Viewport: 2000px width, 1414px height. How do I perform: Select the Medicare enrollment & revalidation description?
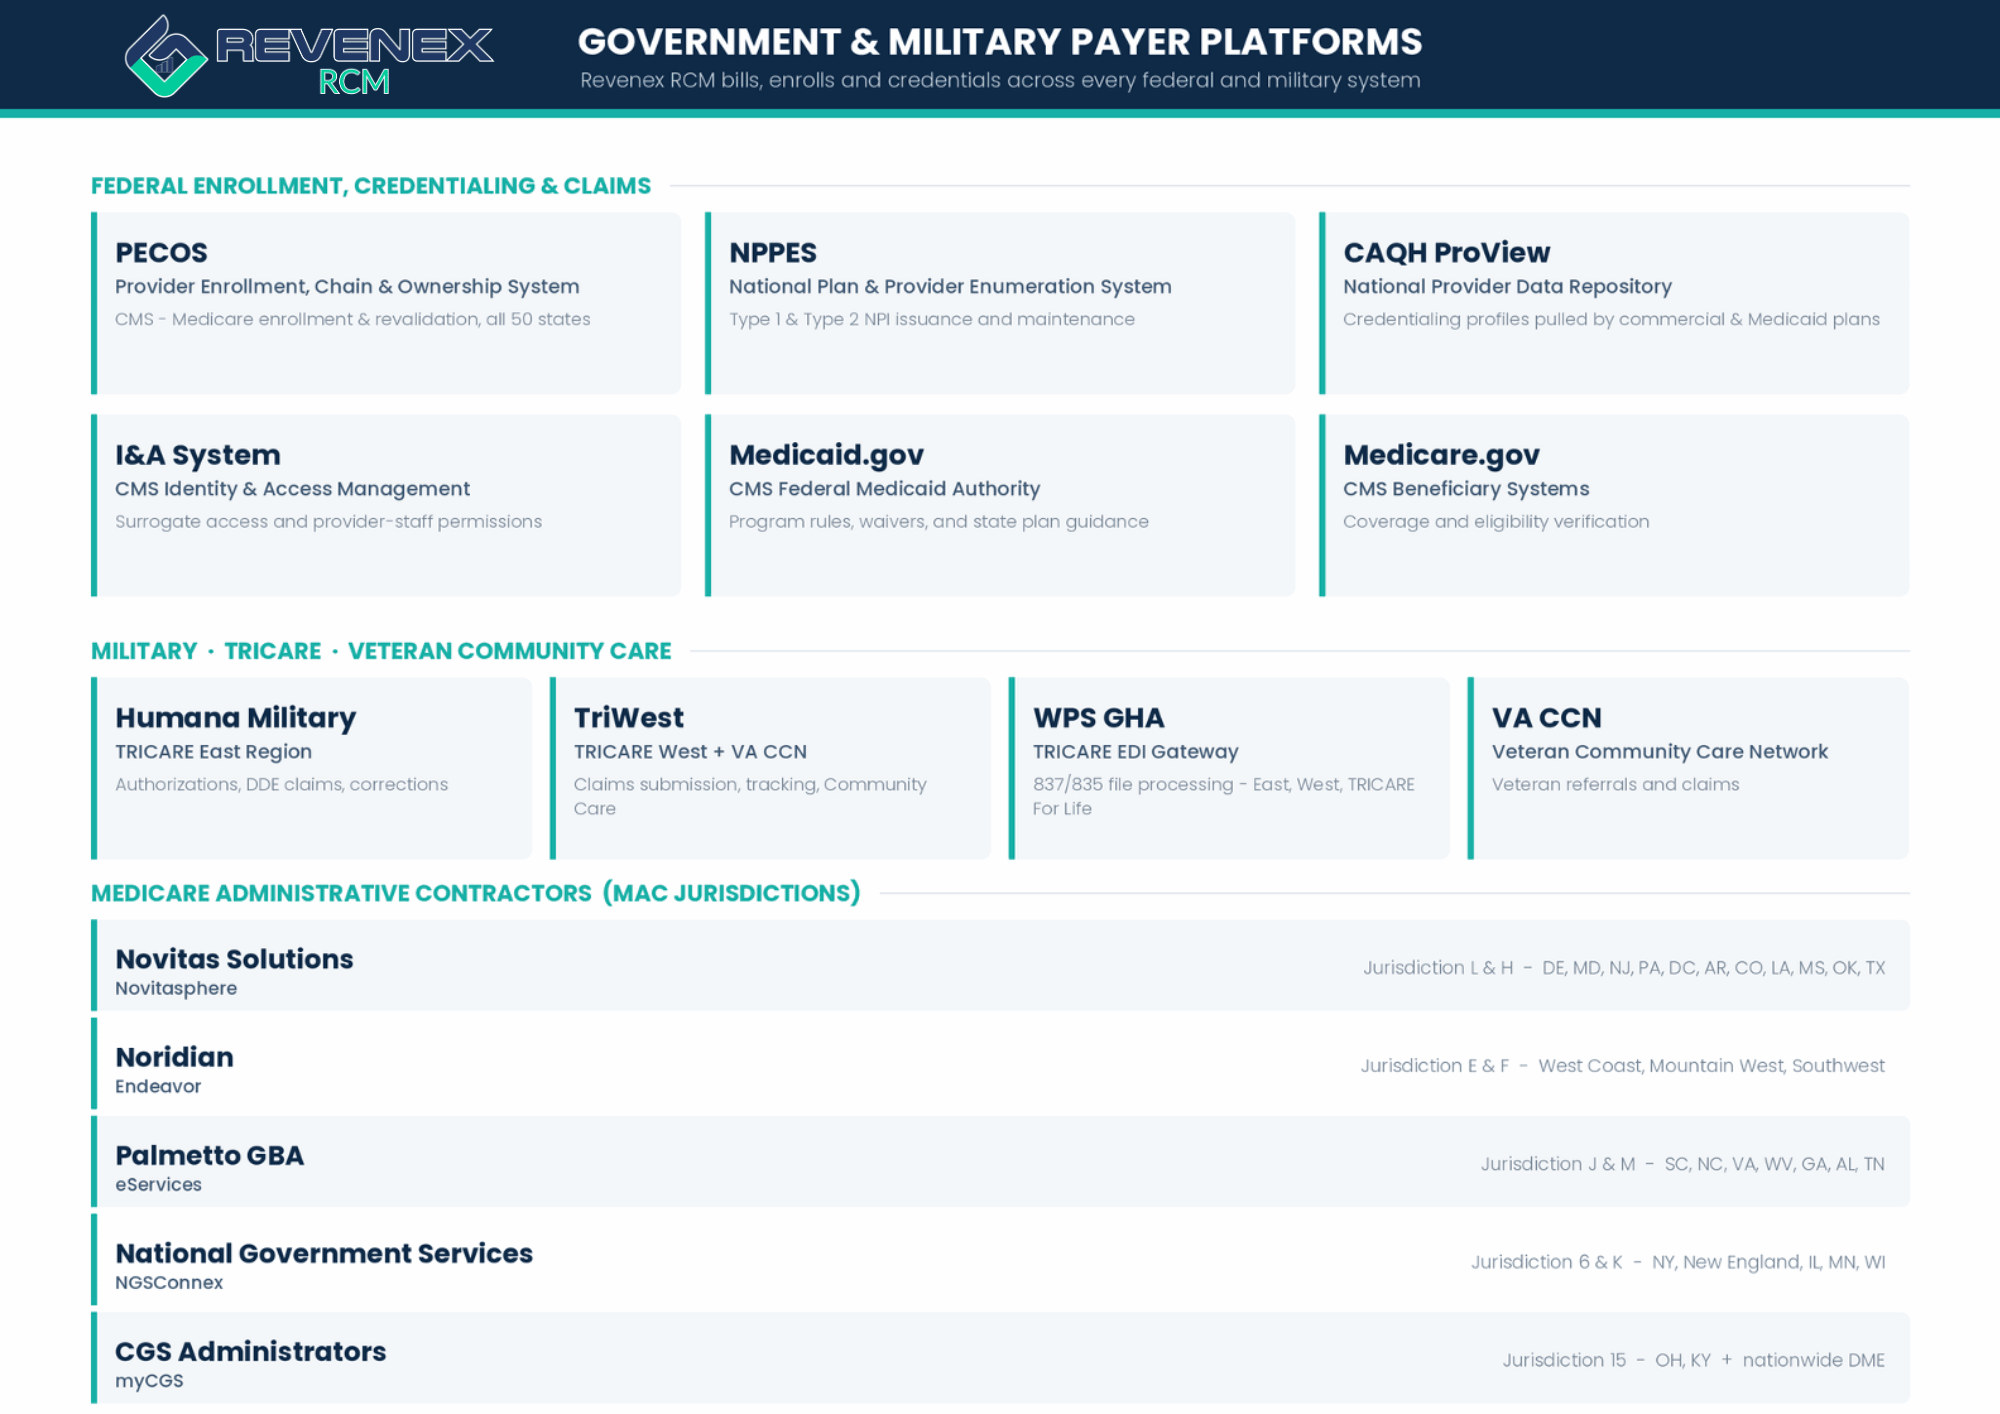(x=353, y=319)
